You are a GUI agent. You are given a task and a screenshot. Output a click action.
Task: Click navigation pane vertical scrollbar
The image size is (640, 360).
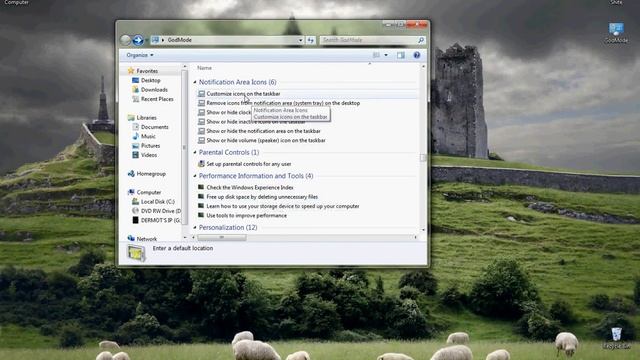click(184, 148)
